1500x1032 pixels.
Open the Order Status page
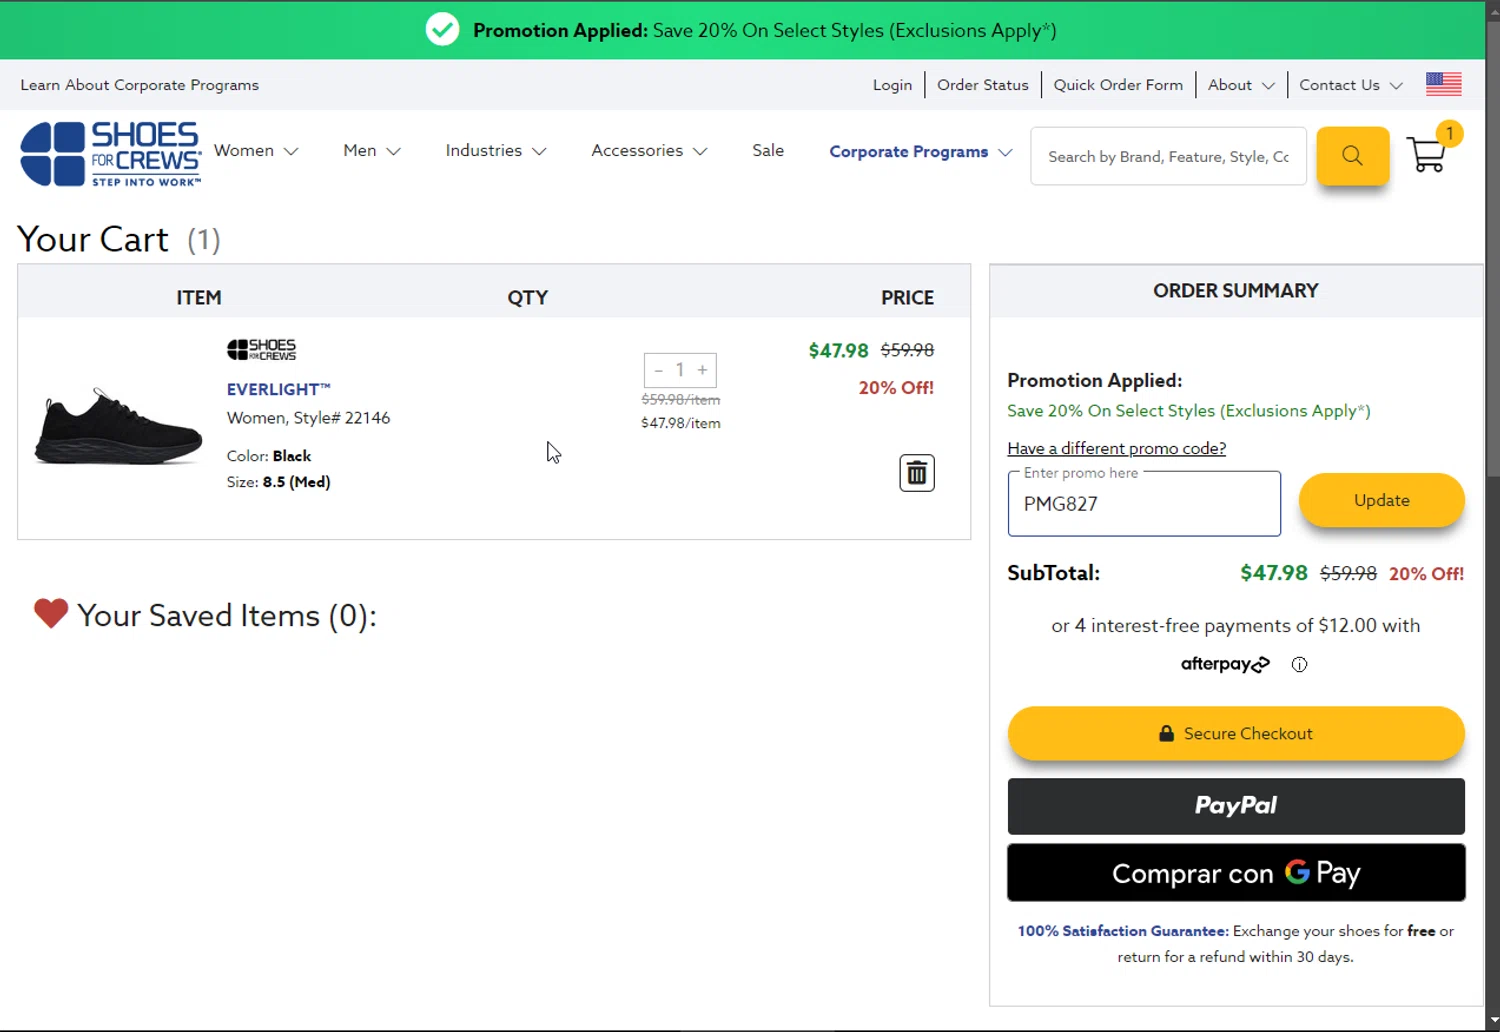coord(983,85)
